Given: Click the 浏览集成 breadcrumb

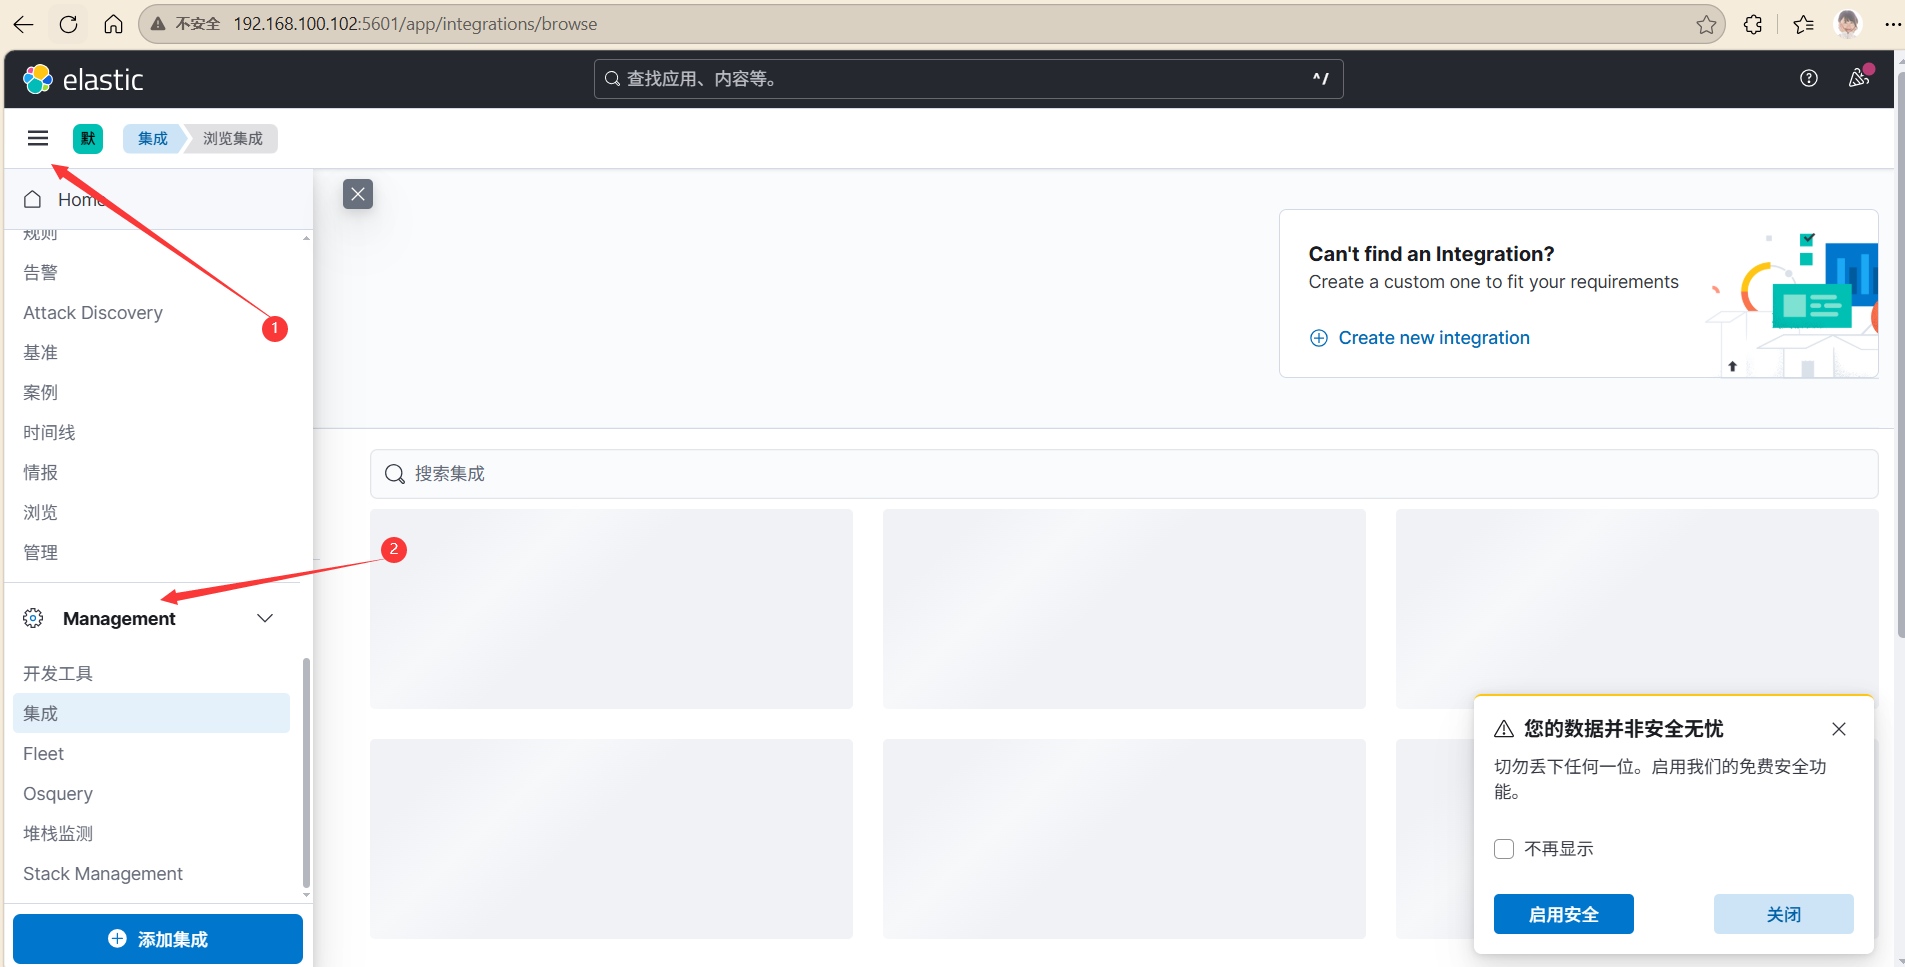Looking at the screenshot, I should (x=233, y=138).
